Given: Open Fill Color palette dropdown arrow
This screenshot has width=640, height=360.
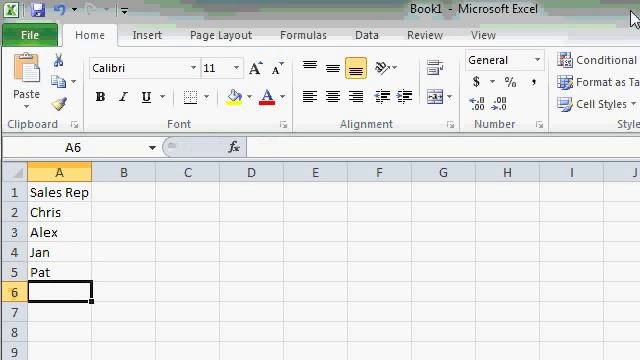Looking at the screenshot, I should pyautogui.click(x=249, y=97).
